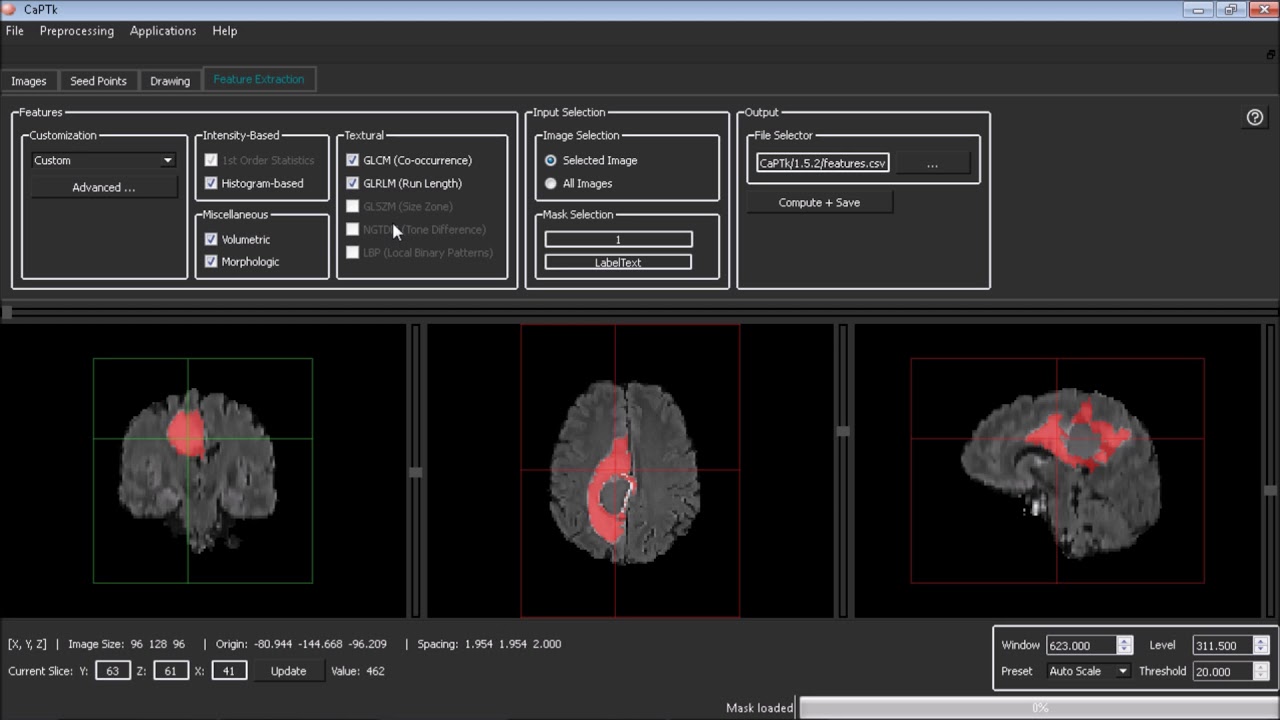Uncheck GLCM (Co-occurrence) feature
Viewport: 1280px width, 720px height.
point(352,160)
